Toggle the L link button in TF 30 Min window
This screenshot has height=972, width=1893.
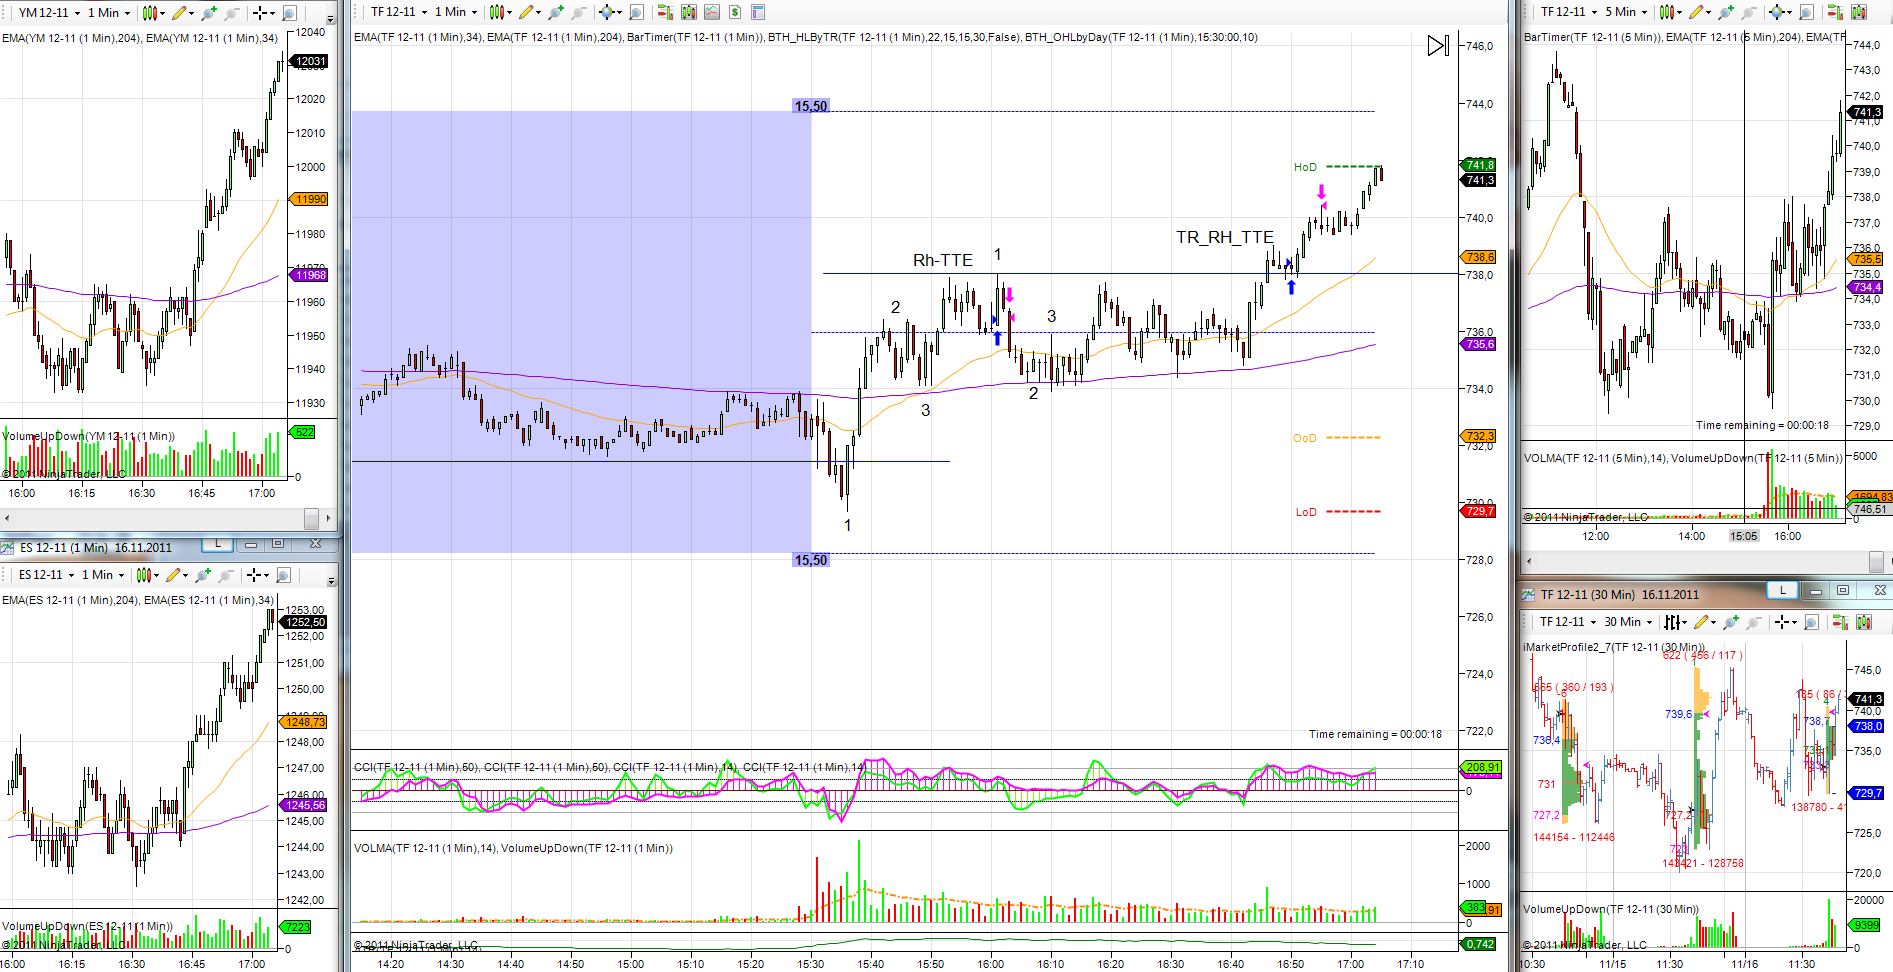pyautogui.click(x=1782, y=590)
